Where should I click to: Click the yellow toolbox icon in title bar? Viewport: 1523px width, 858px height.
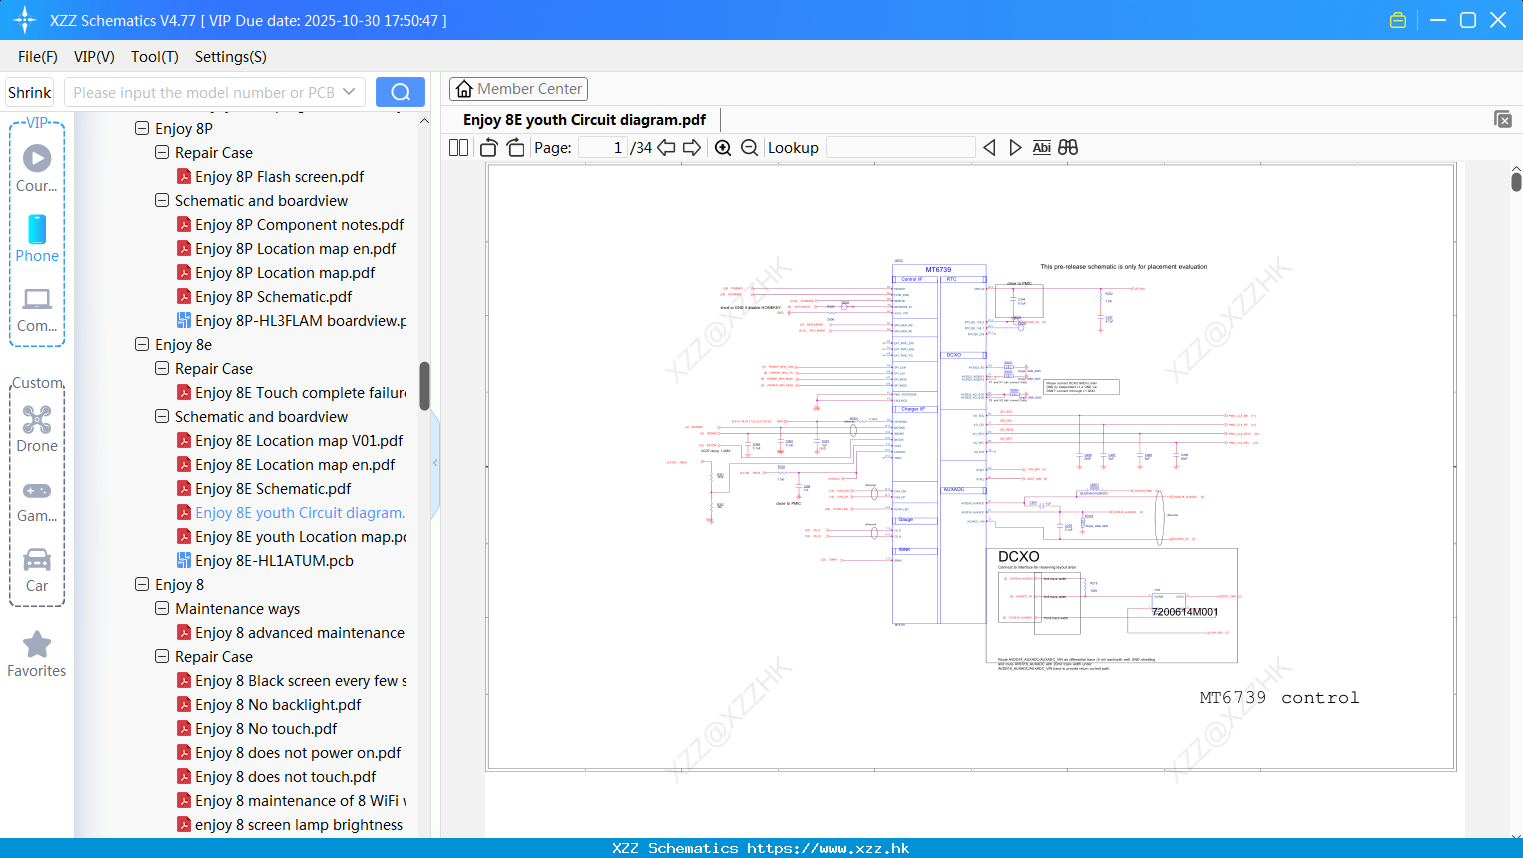1398,20
